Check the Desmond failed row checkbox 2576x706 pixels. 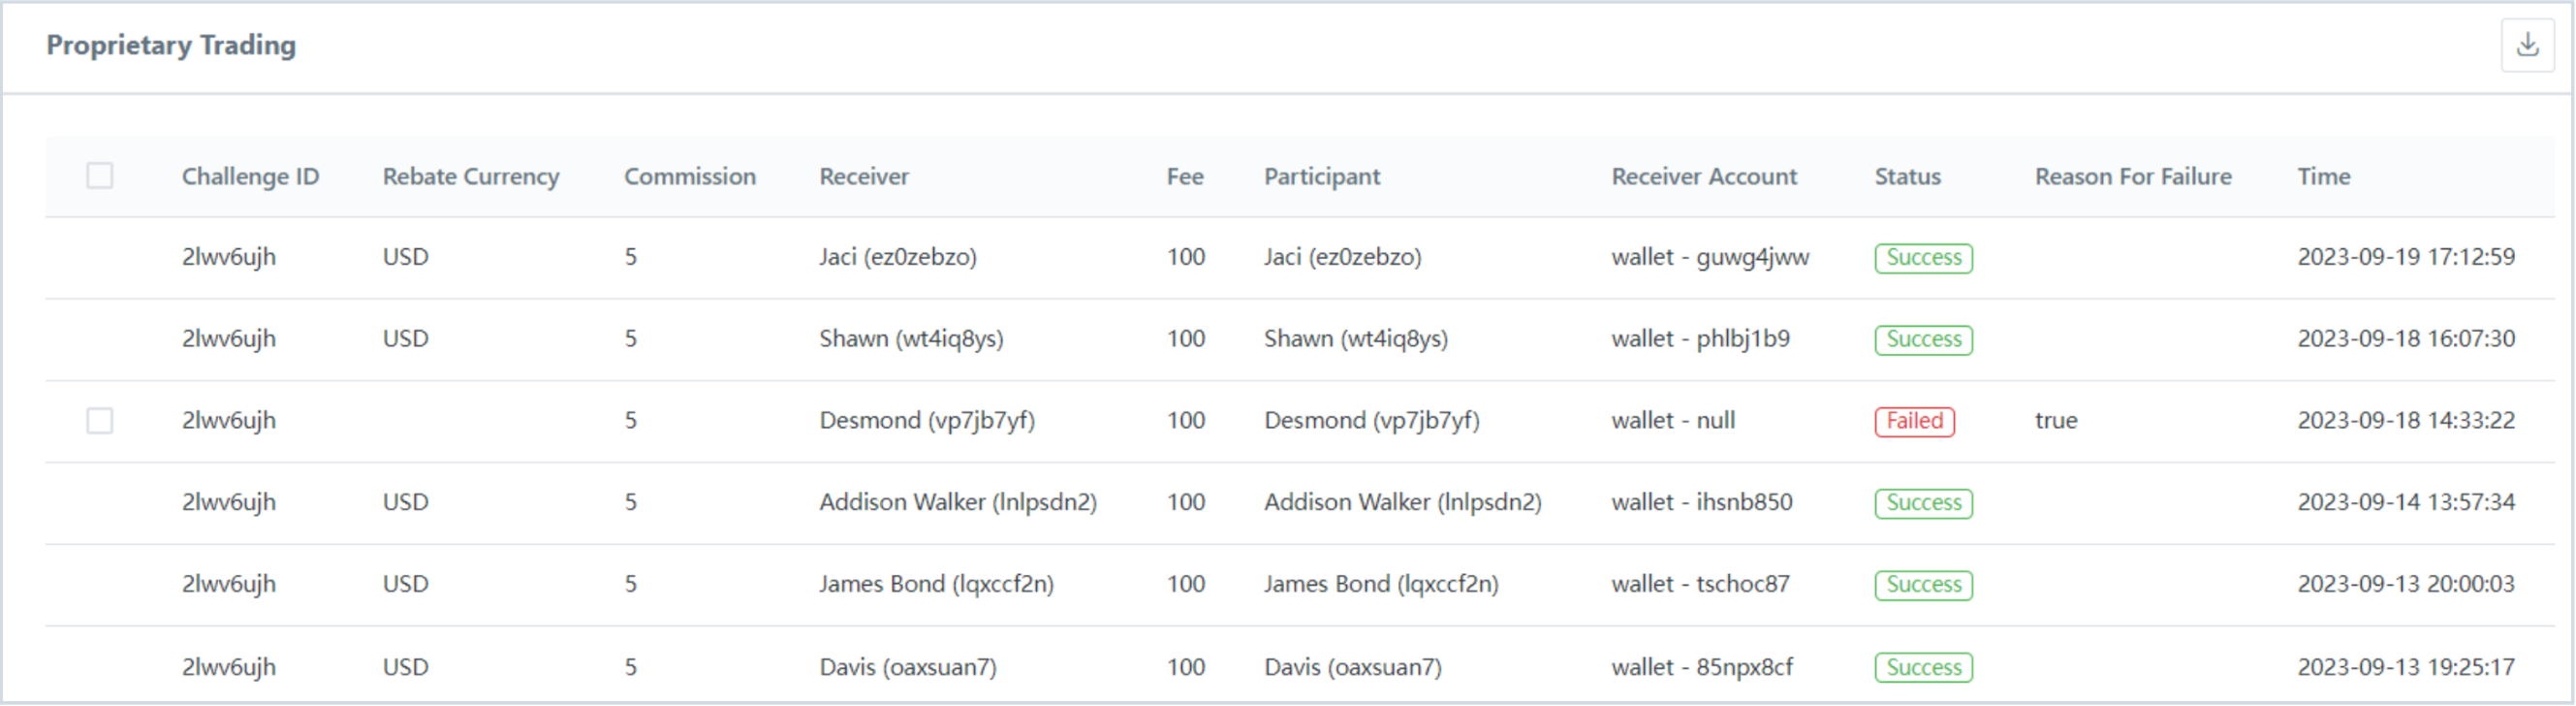(x=100, y=421)
